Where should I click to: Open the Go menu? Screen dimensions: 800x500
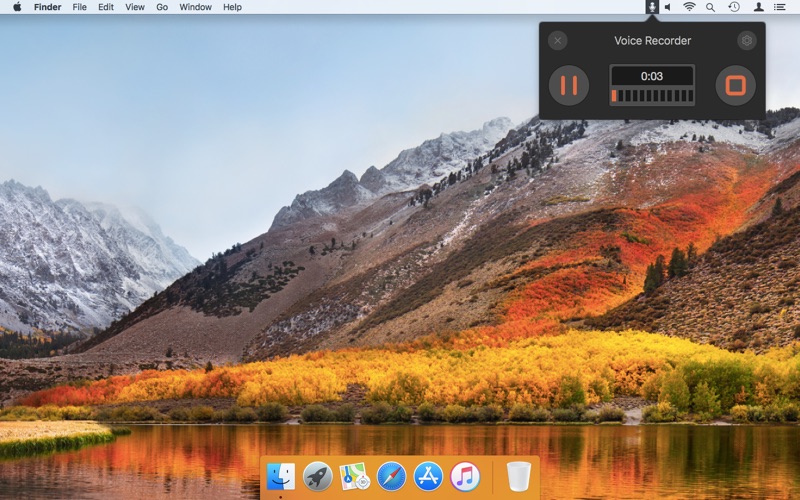pos(162,7)
